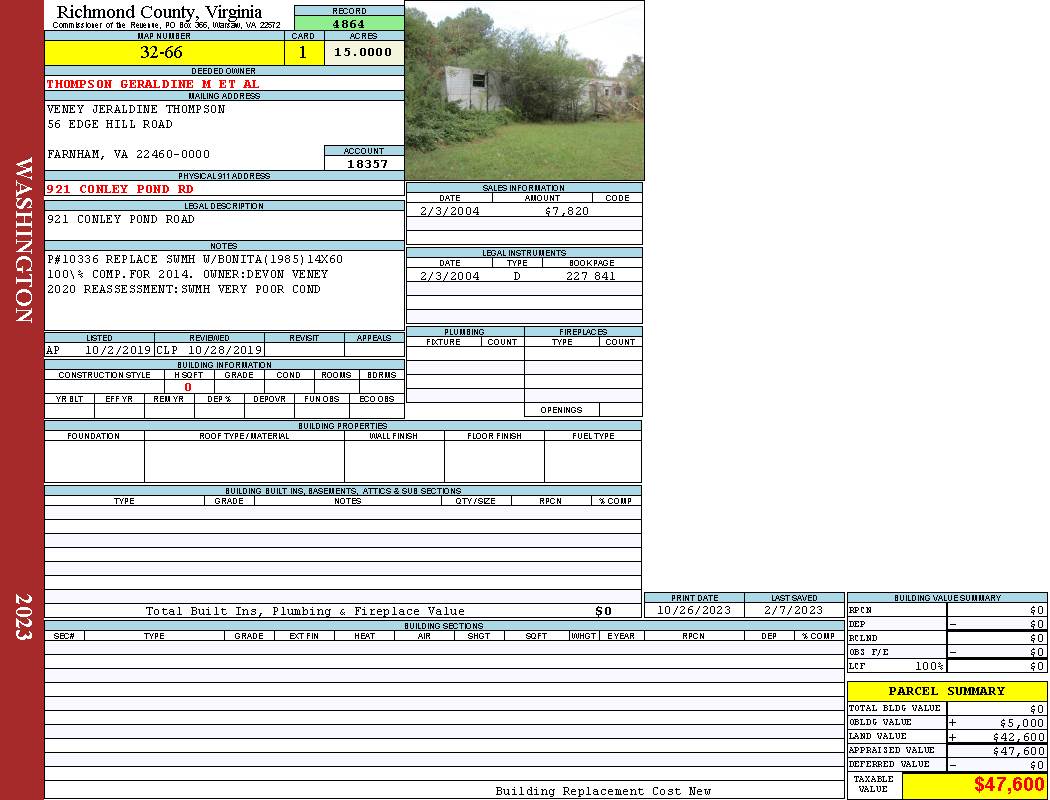
Task: Select the card number 1 cell
Action: [x=303, y=53]
